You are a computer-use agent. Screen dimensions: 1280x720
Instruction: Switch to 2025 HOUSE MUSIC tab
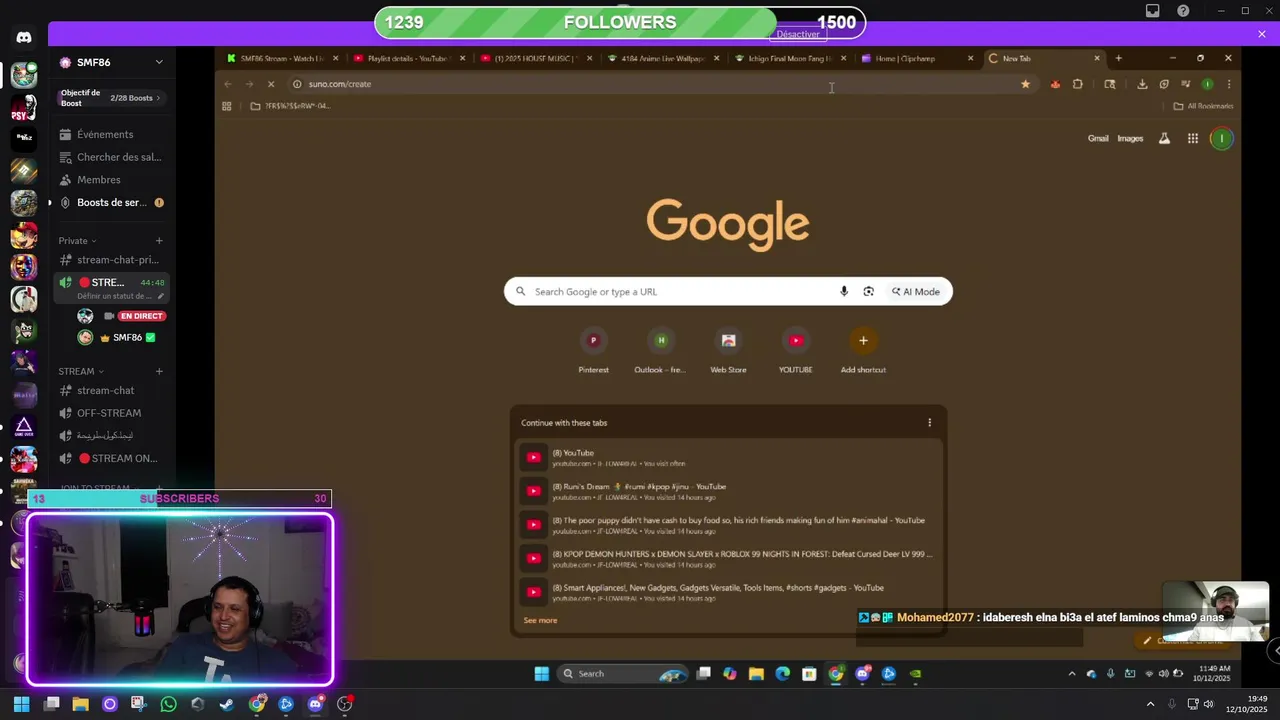[534, 58]
